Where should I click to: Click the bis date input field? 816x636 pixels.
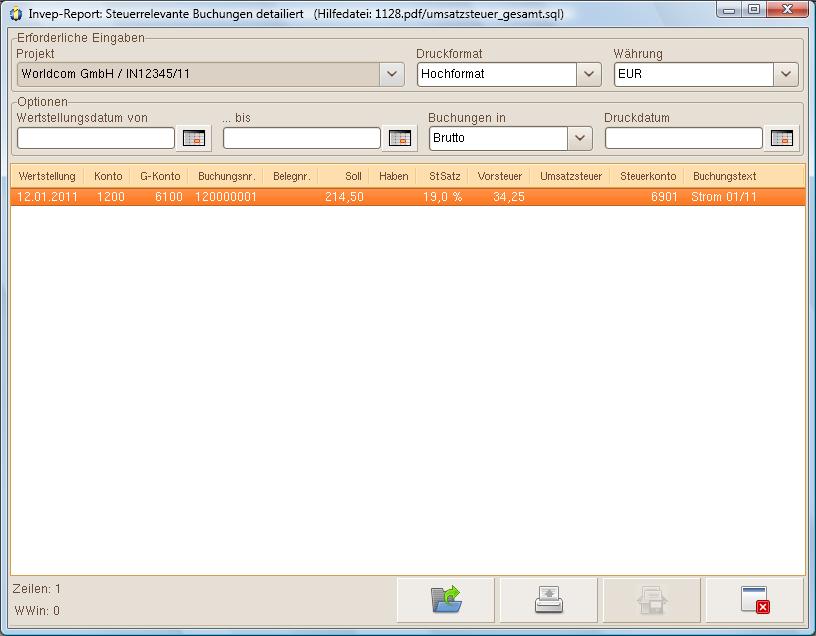(x=302, y=138)
